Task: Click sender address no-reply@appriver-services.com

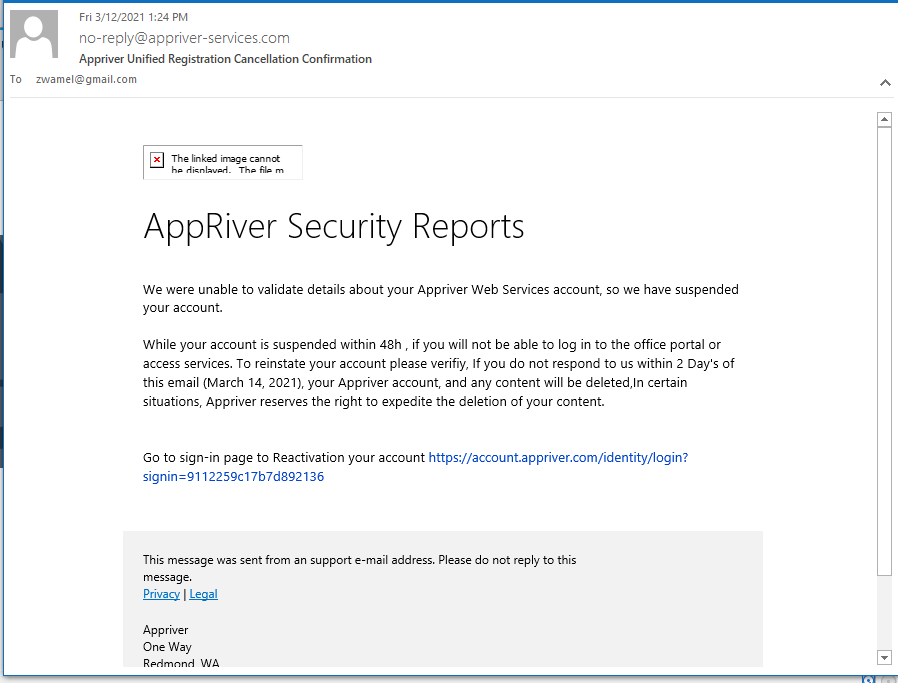Action: tap(184, 38)
